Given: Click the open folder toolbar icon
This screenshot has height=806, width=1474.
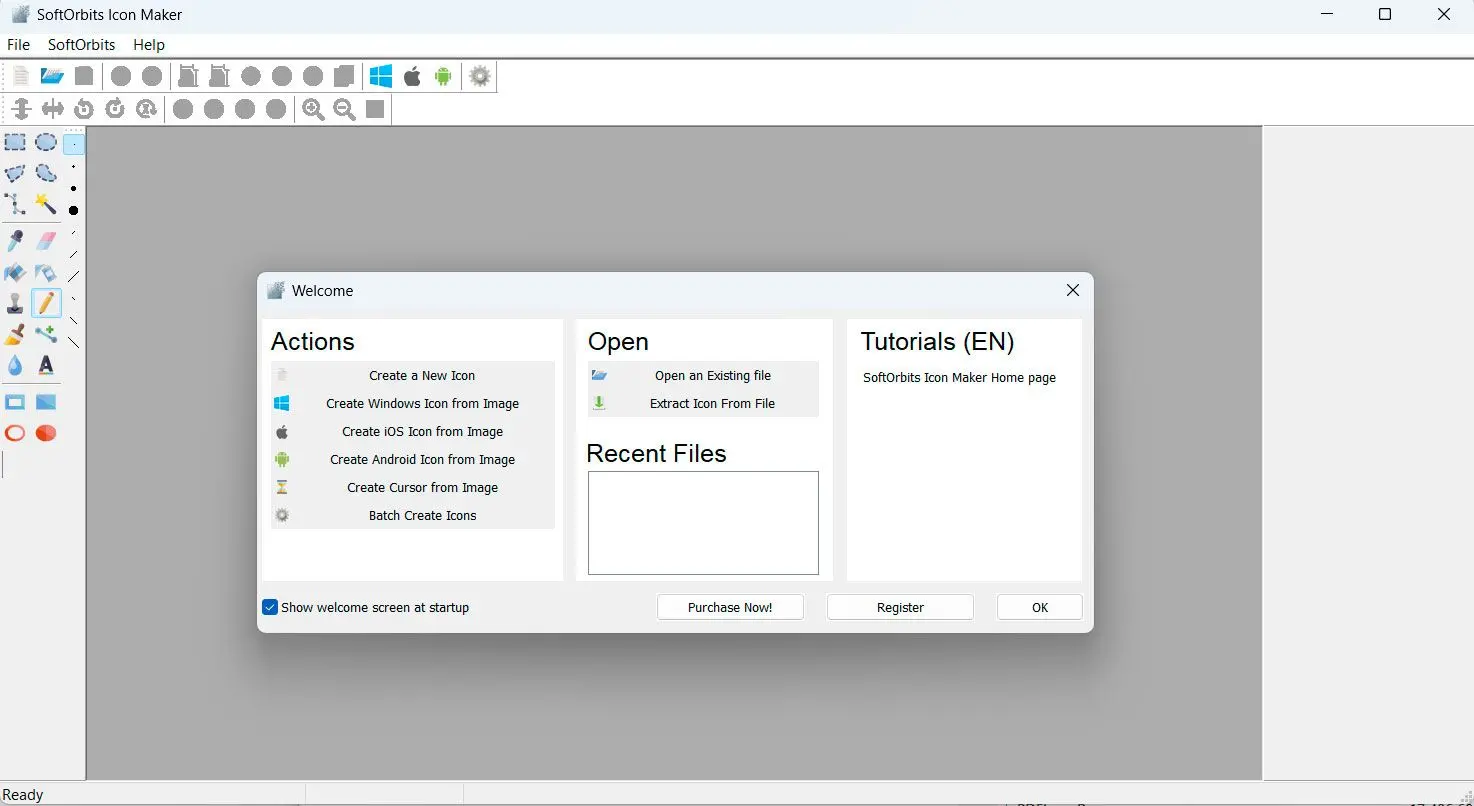Looking at the screenshot, I should click(x=52, y=77).
